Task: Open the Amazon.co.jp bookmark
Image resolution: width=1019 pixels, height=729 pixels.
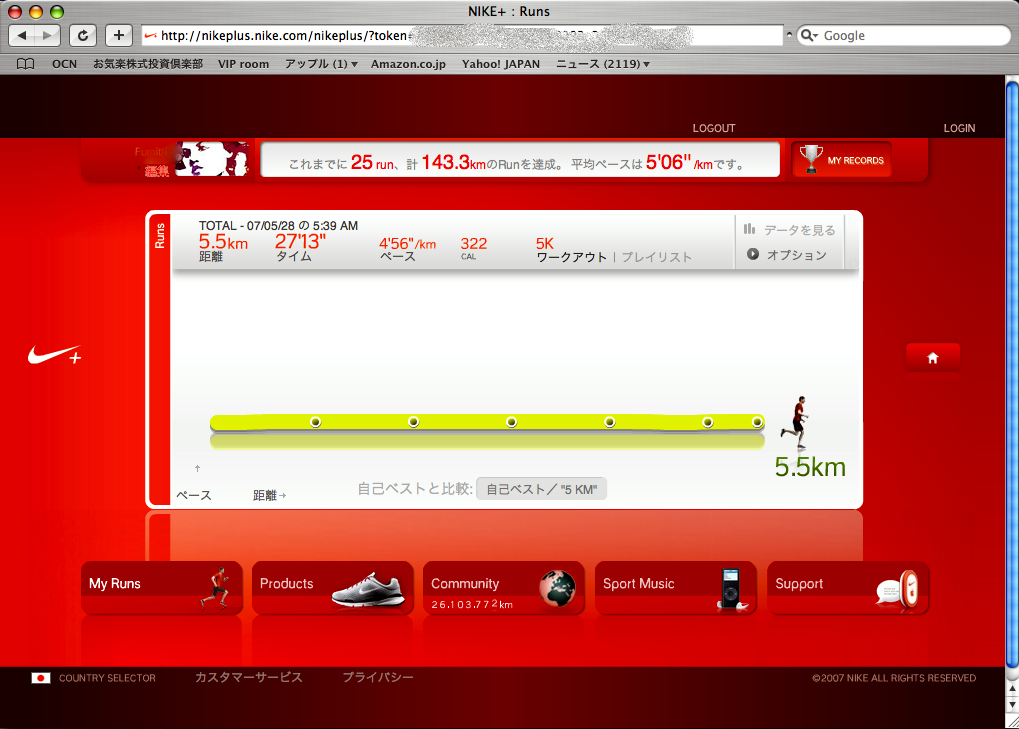Action: coord(408,64)
